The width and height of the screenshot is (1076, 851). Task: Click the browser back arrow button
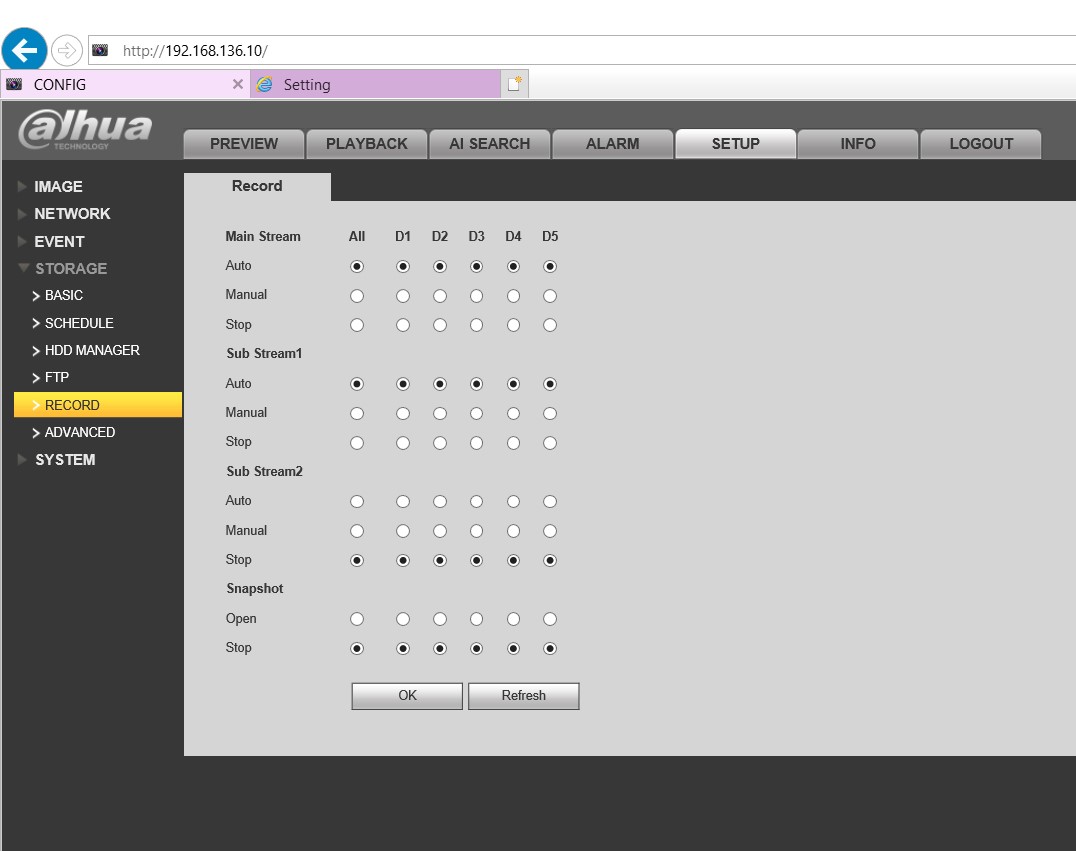click(x=25, y=49)
